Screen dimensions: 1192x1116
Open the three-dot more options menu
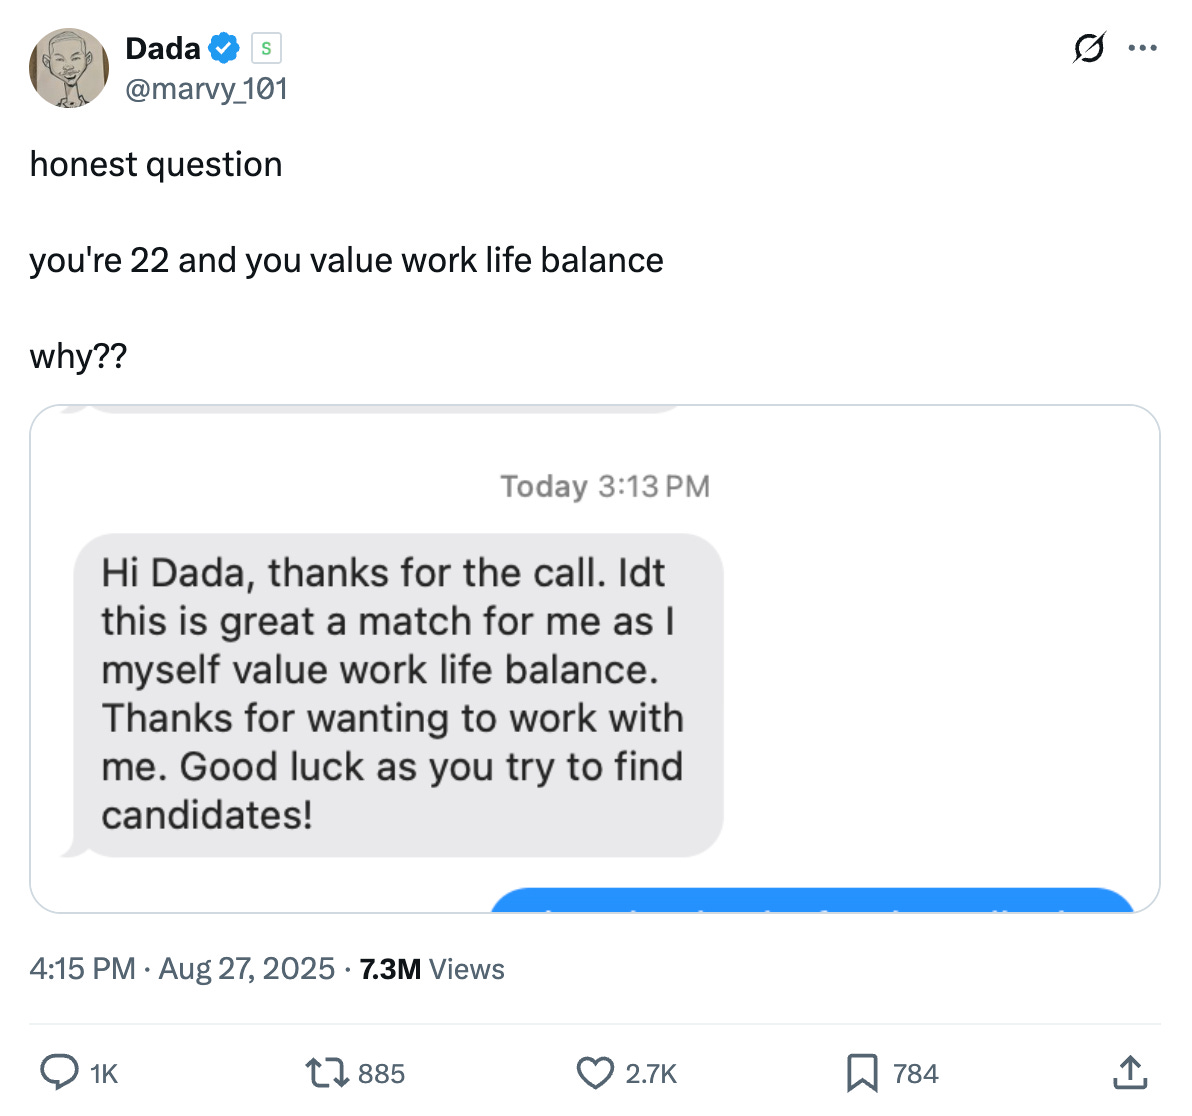click(1142, 47)
